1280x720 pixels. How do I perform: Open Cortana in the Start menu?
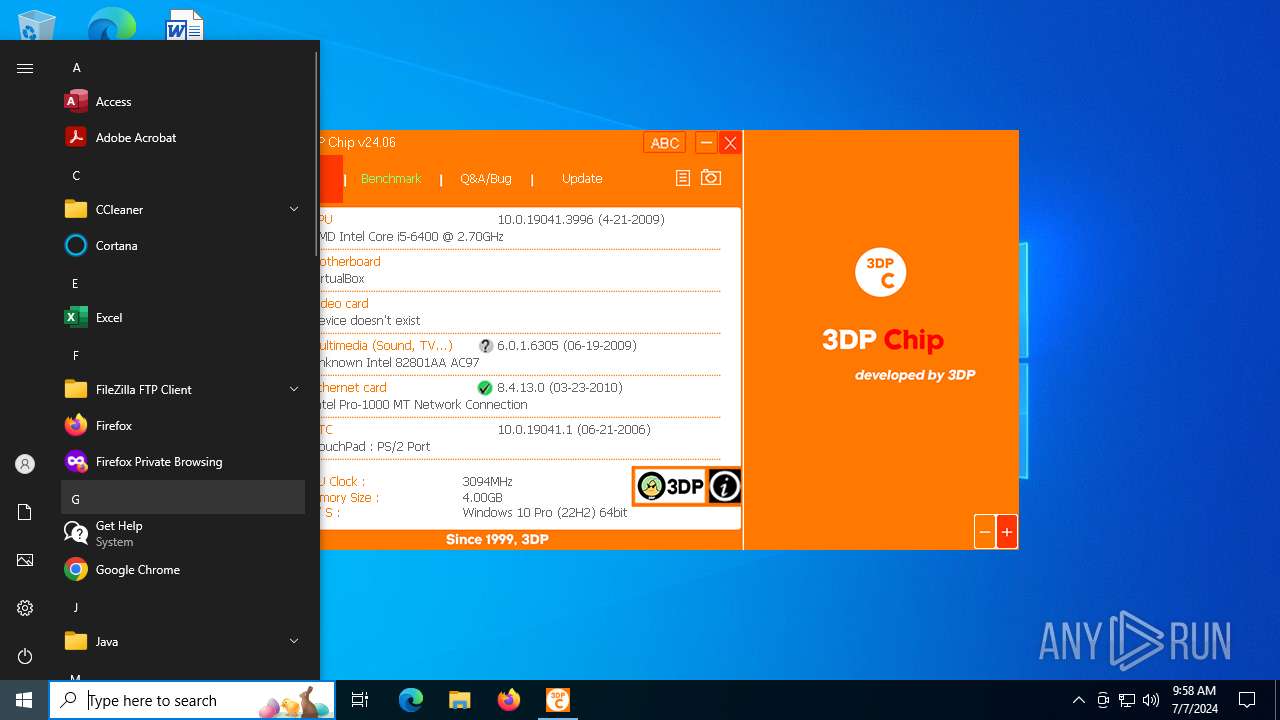[x=183, y=246]
